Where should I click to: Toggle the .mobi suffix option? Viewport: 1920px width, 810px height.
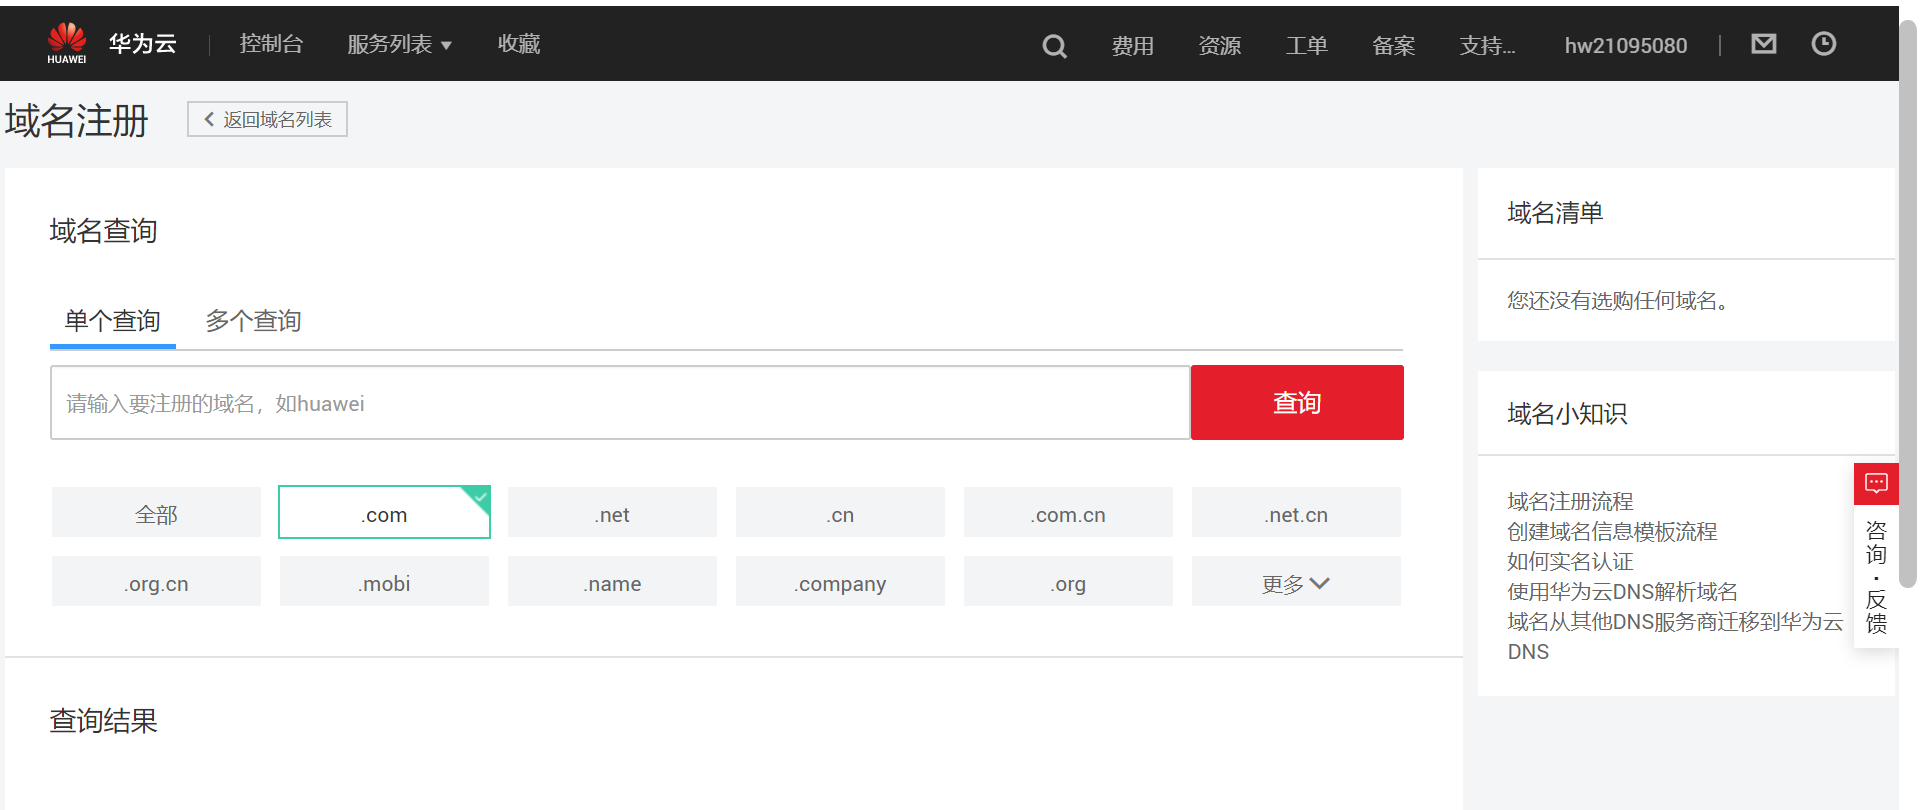pyautogui.click(x=384, y=583)
